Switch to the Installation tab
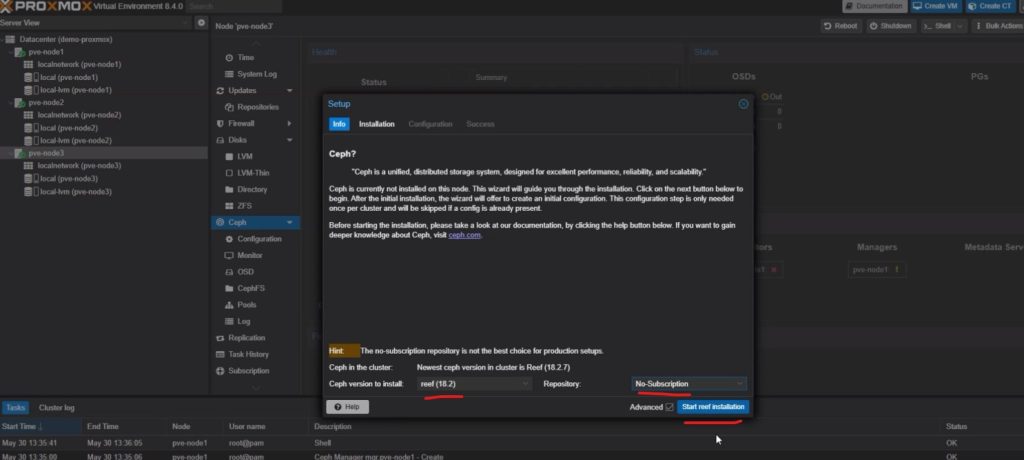Screen dimensions: 1024x460 (x=377, y=124)
